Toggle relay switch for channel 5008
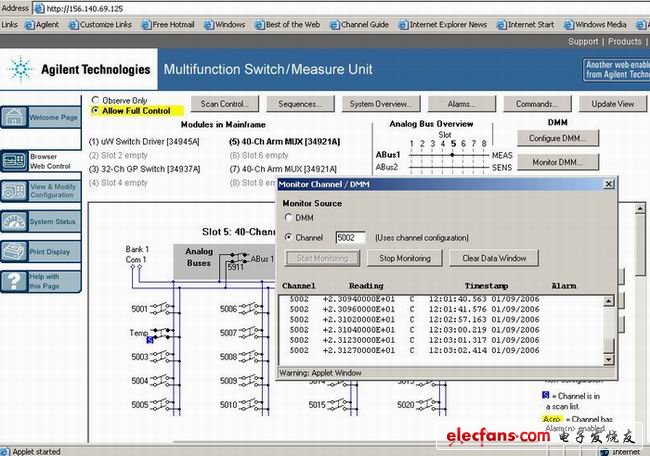 (251, 356)
